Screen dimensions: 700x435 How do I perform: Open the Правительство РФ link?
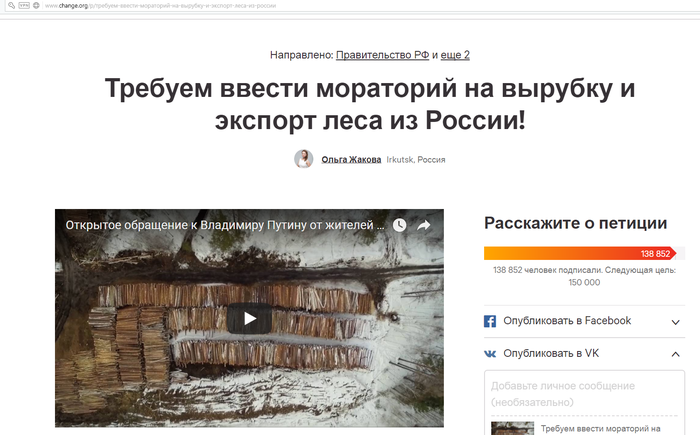(382, 55)
